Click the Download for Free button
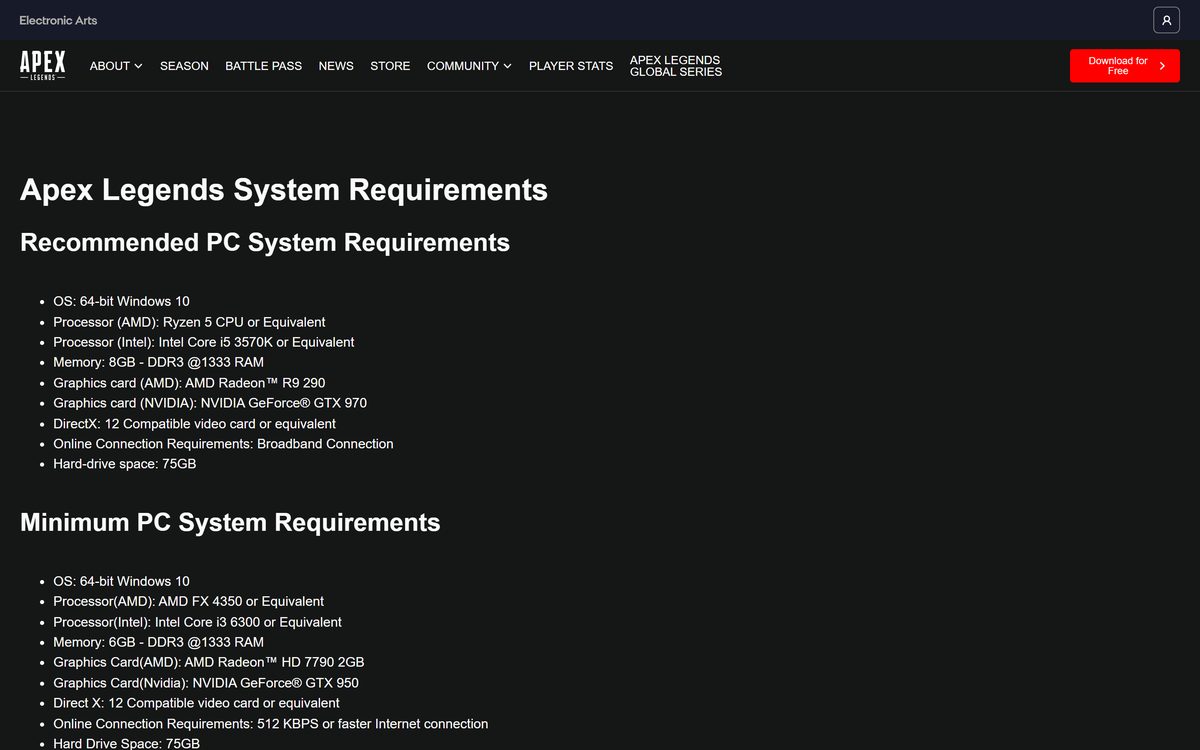 1125,66
